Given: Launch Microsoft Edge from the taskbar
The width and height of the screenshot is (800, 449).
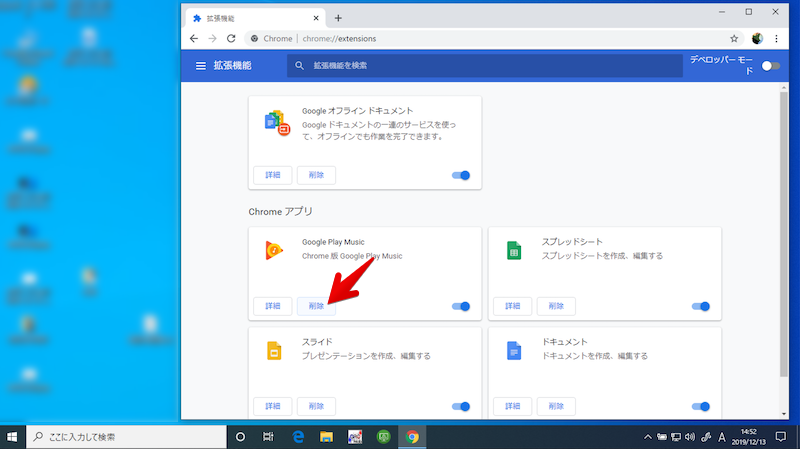Looking at the screenshot, I should (x=297, y=437).
